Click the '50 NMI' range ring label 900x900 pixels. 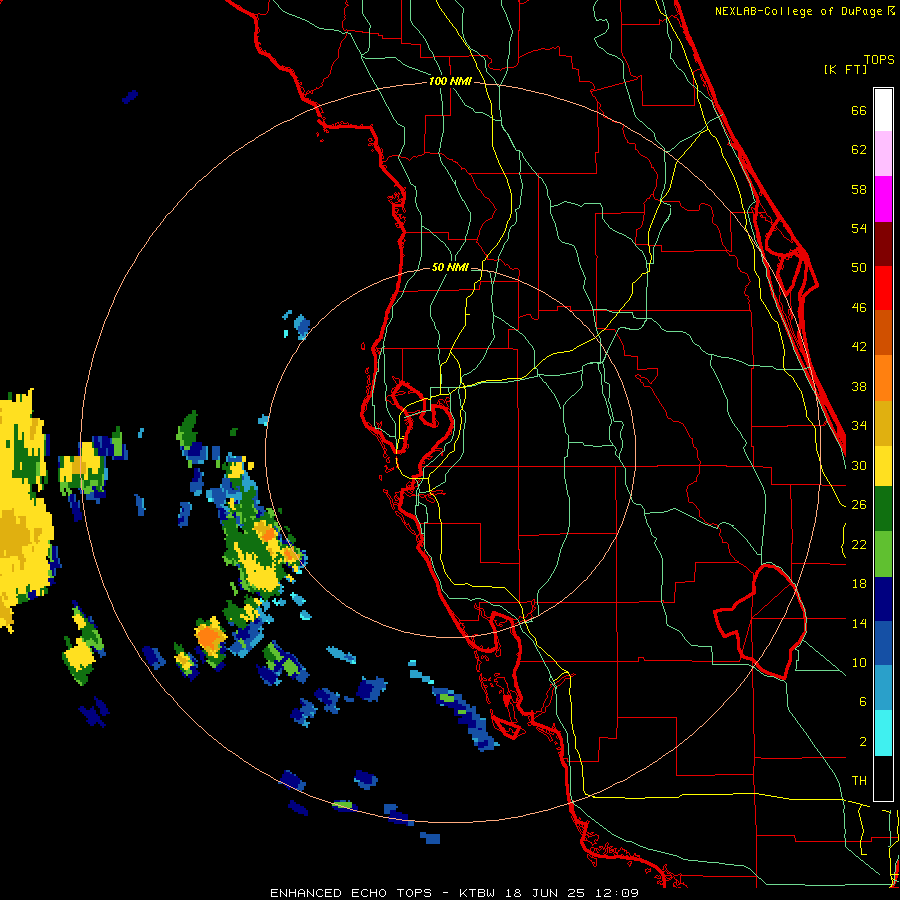tap(450, 267)
